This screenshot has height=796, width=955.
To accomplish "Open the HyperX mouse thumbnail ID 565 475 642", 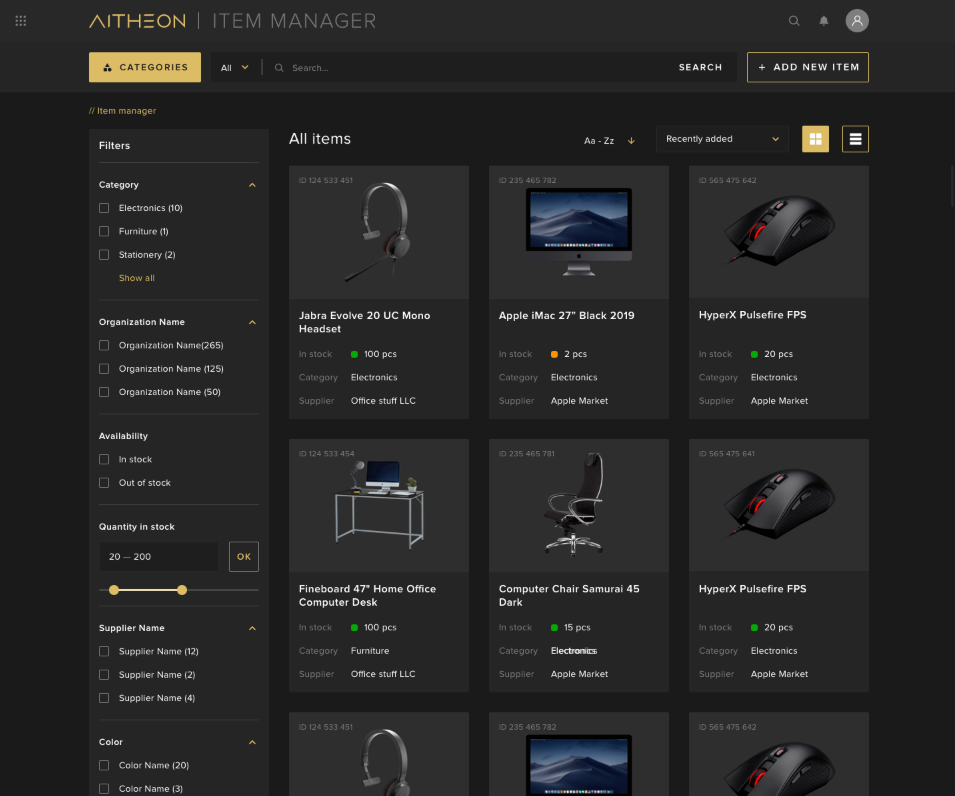I will click(x=778, y=232).
